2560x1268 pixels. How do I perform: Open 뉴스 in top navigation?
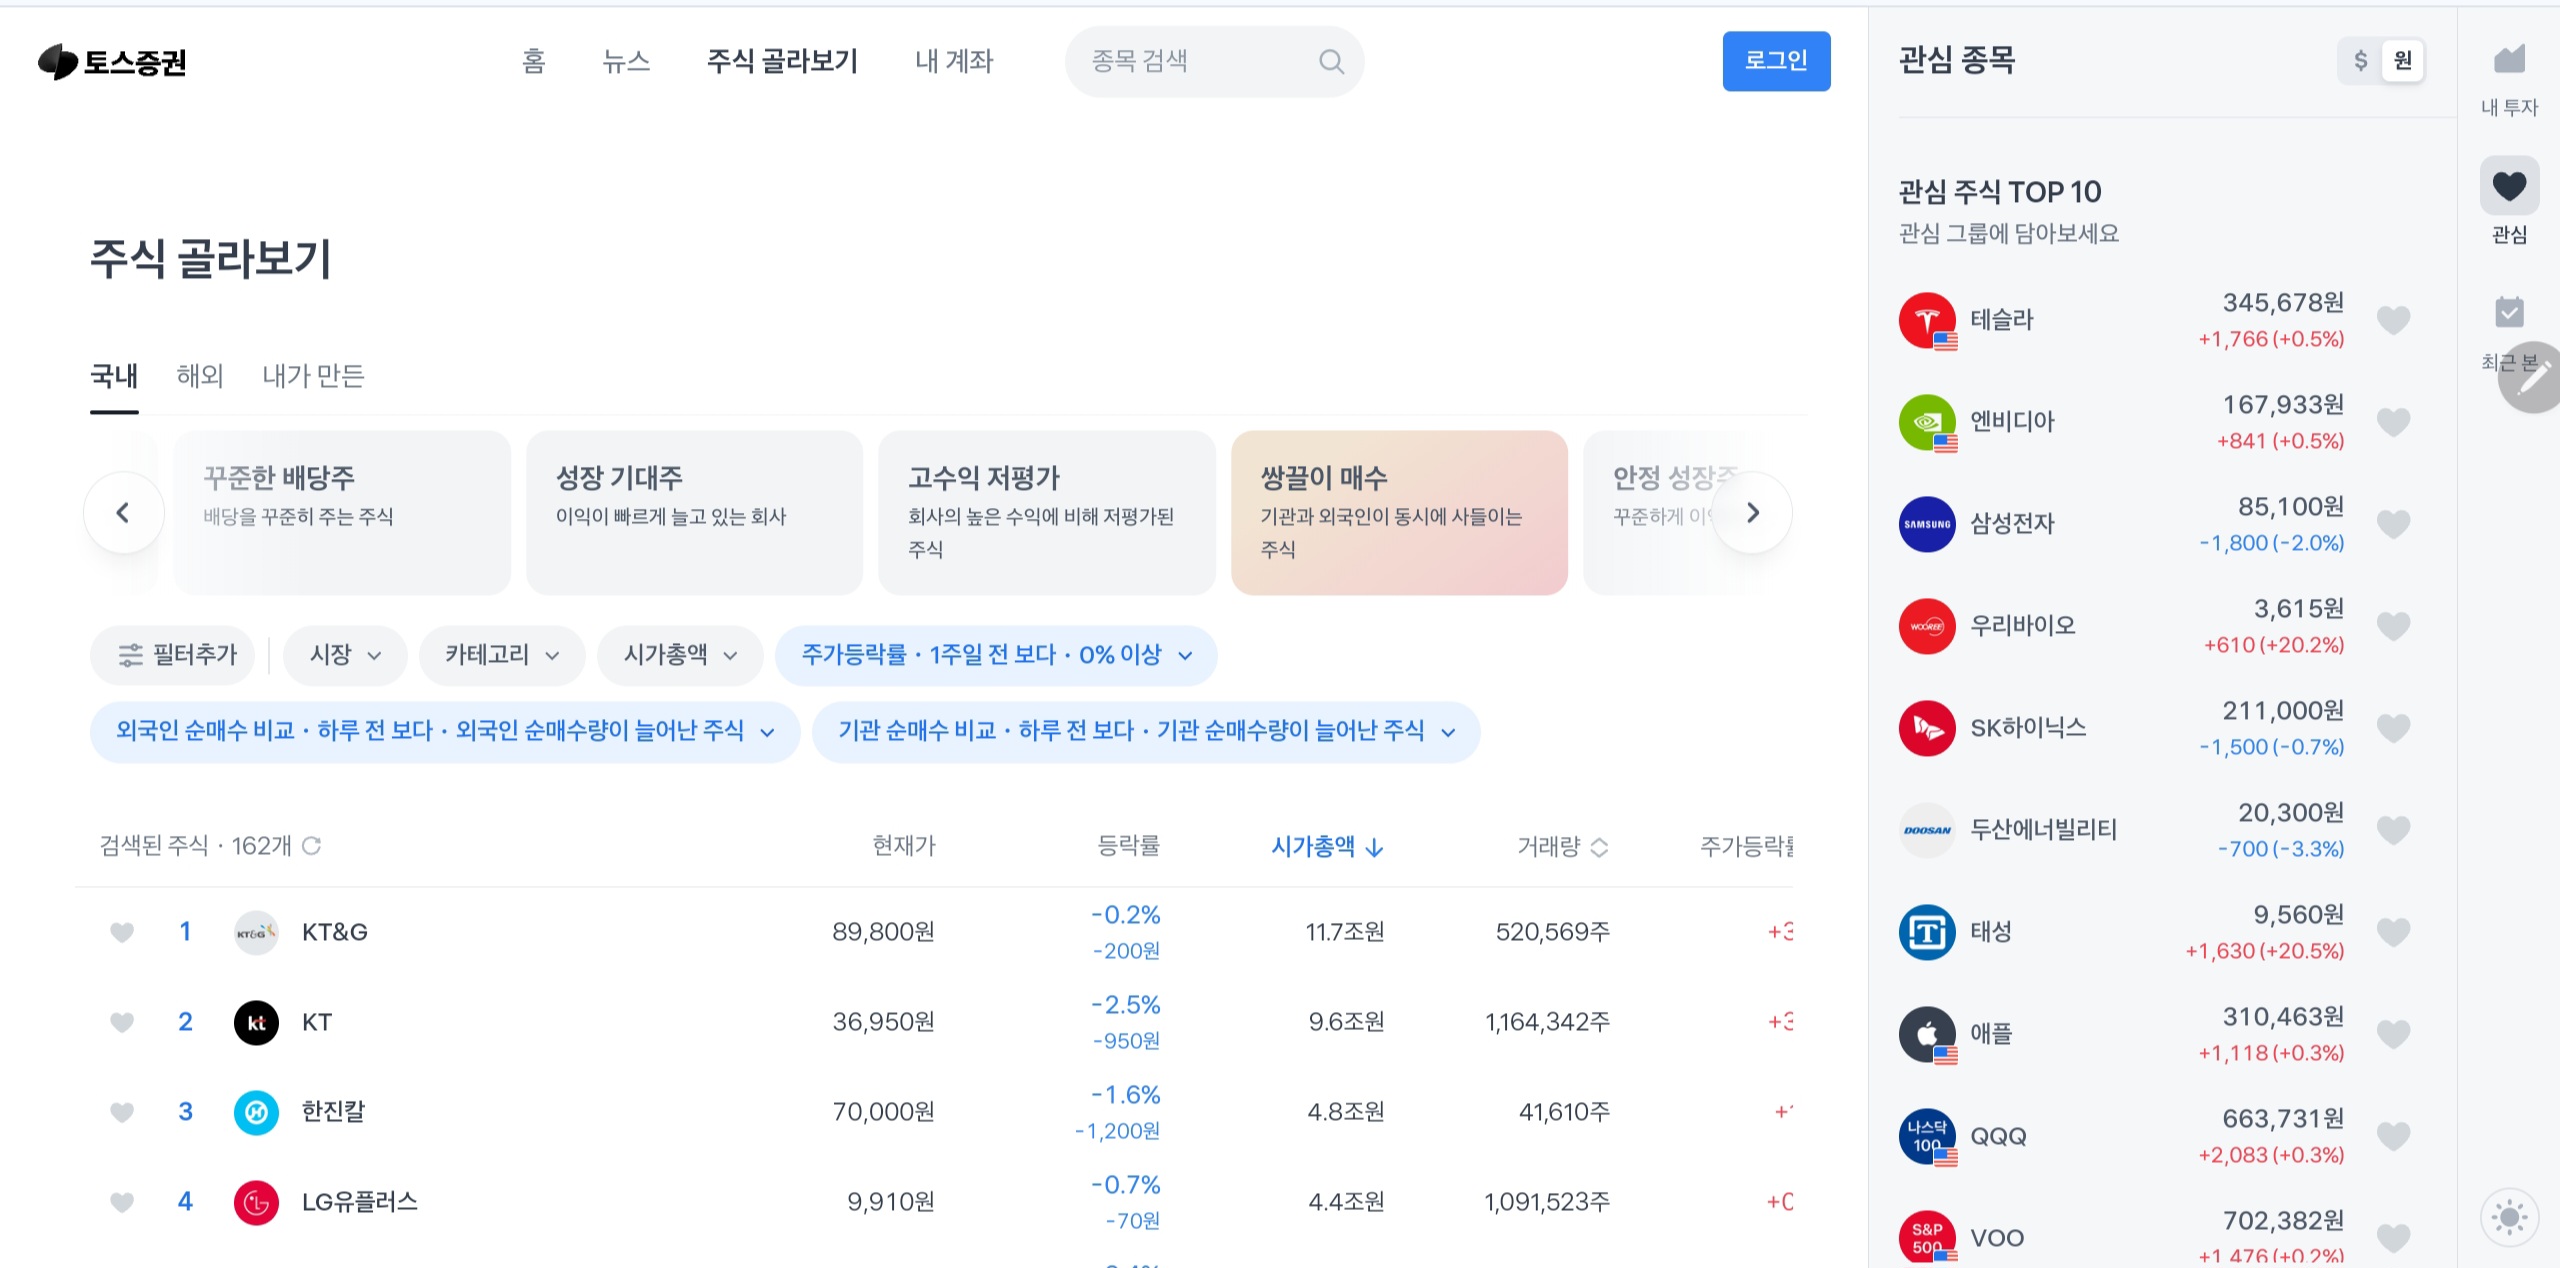(x=626, y=62)
